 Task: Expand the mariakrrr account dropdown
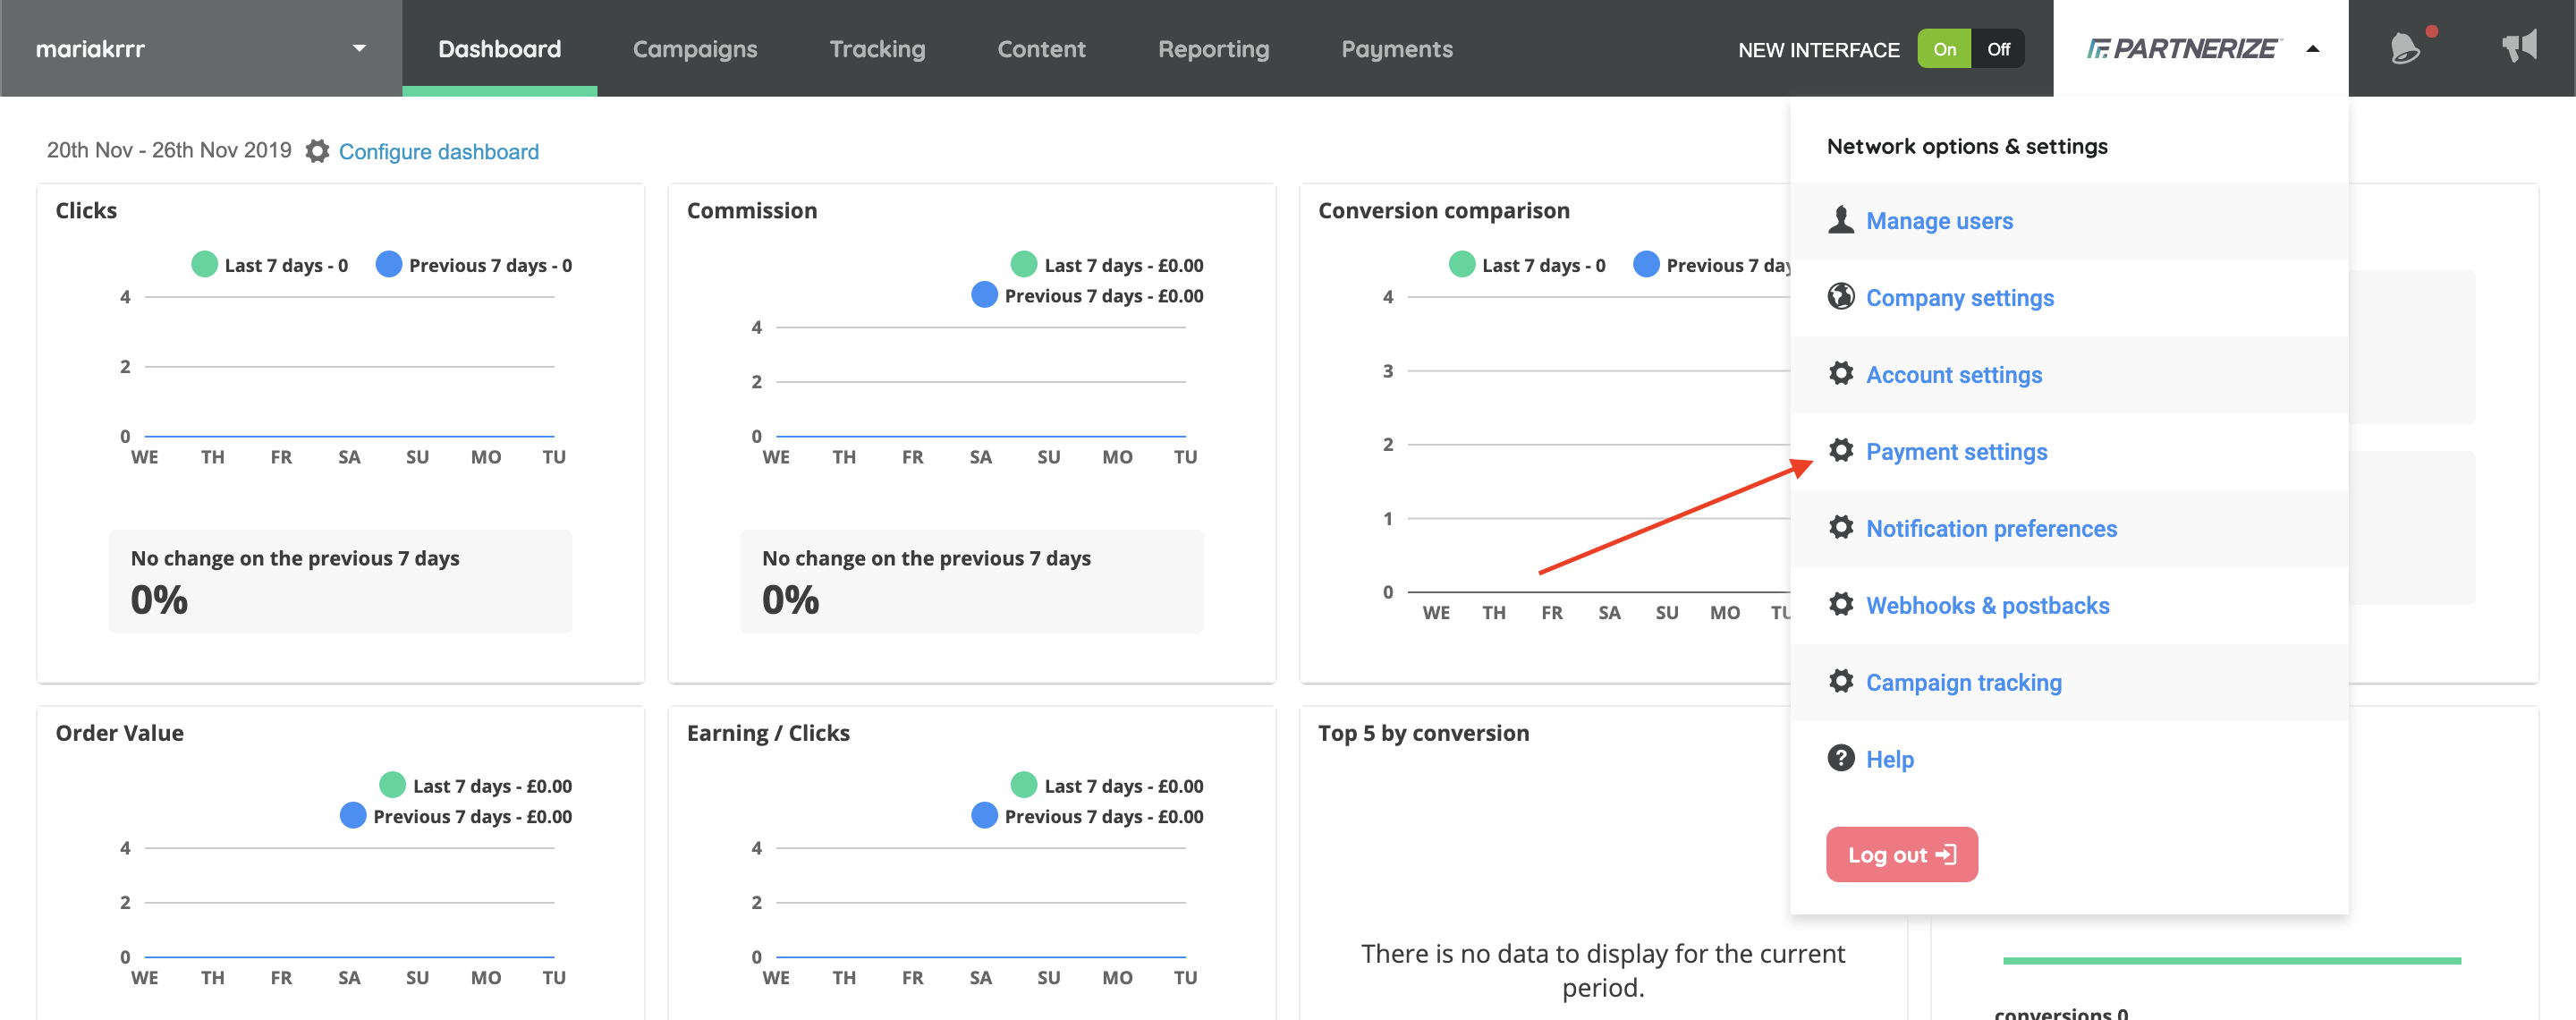(359, 48)
